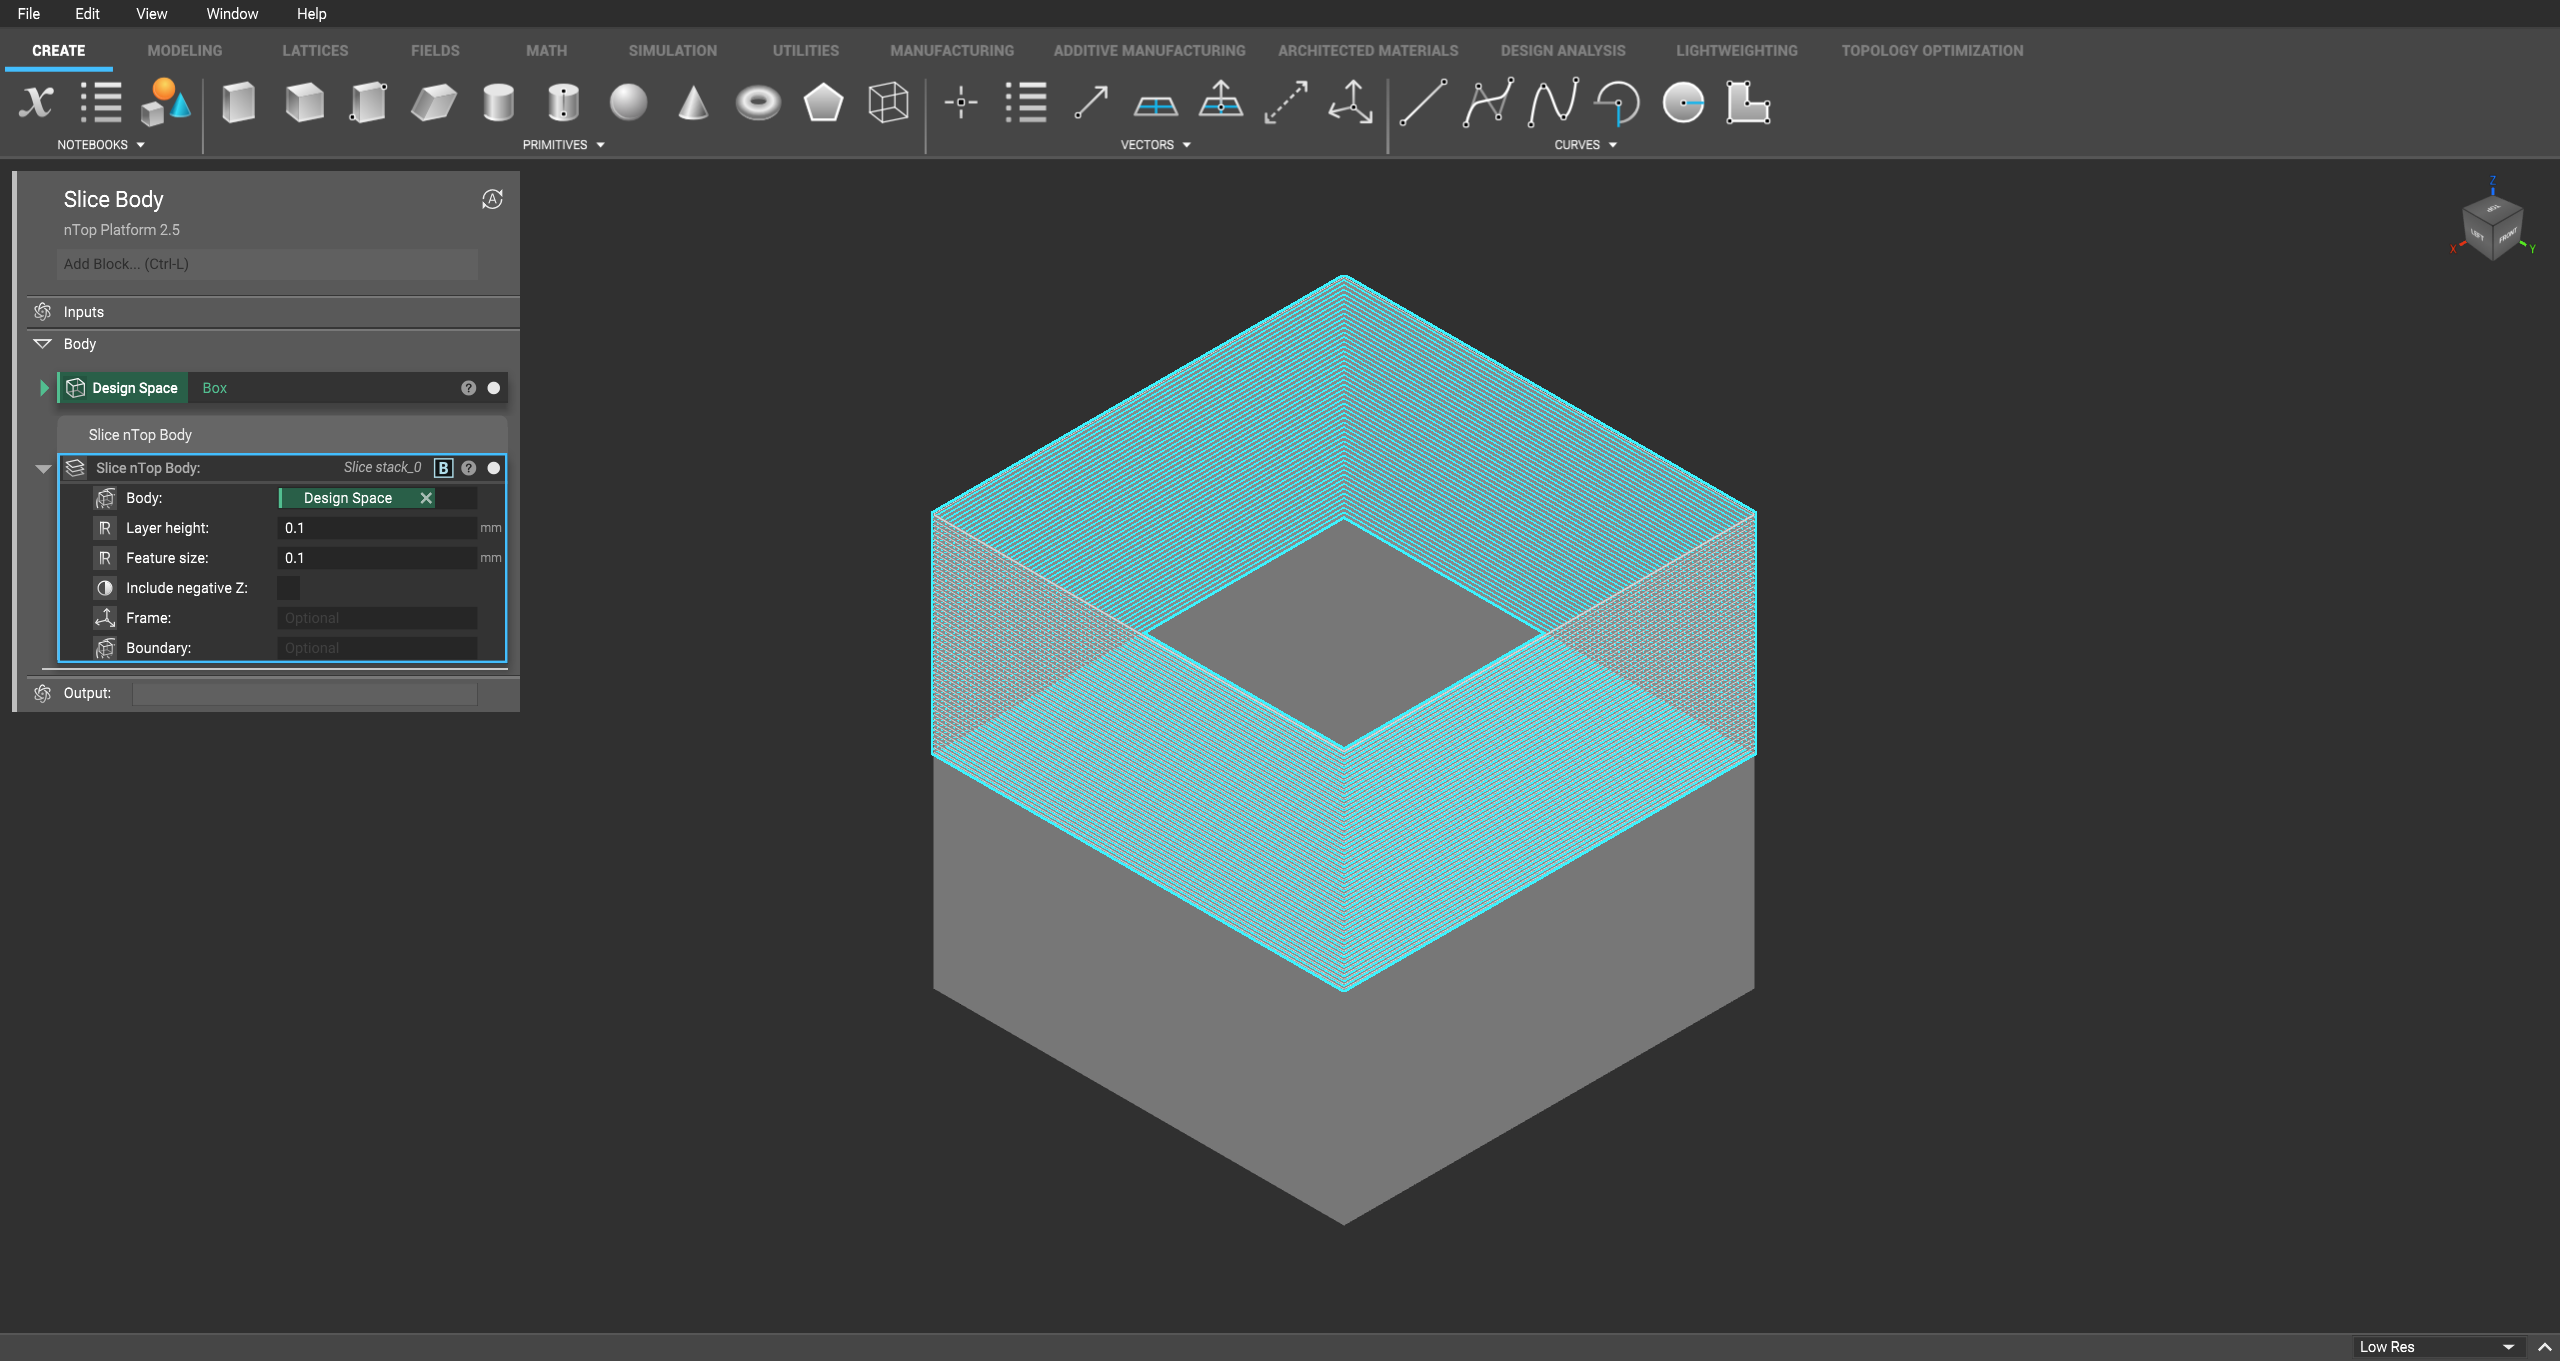Select the Box primitive icon
The height and width of the screenshot is (1361, 2560).
(x=238, y=102)
